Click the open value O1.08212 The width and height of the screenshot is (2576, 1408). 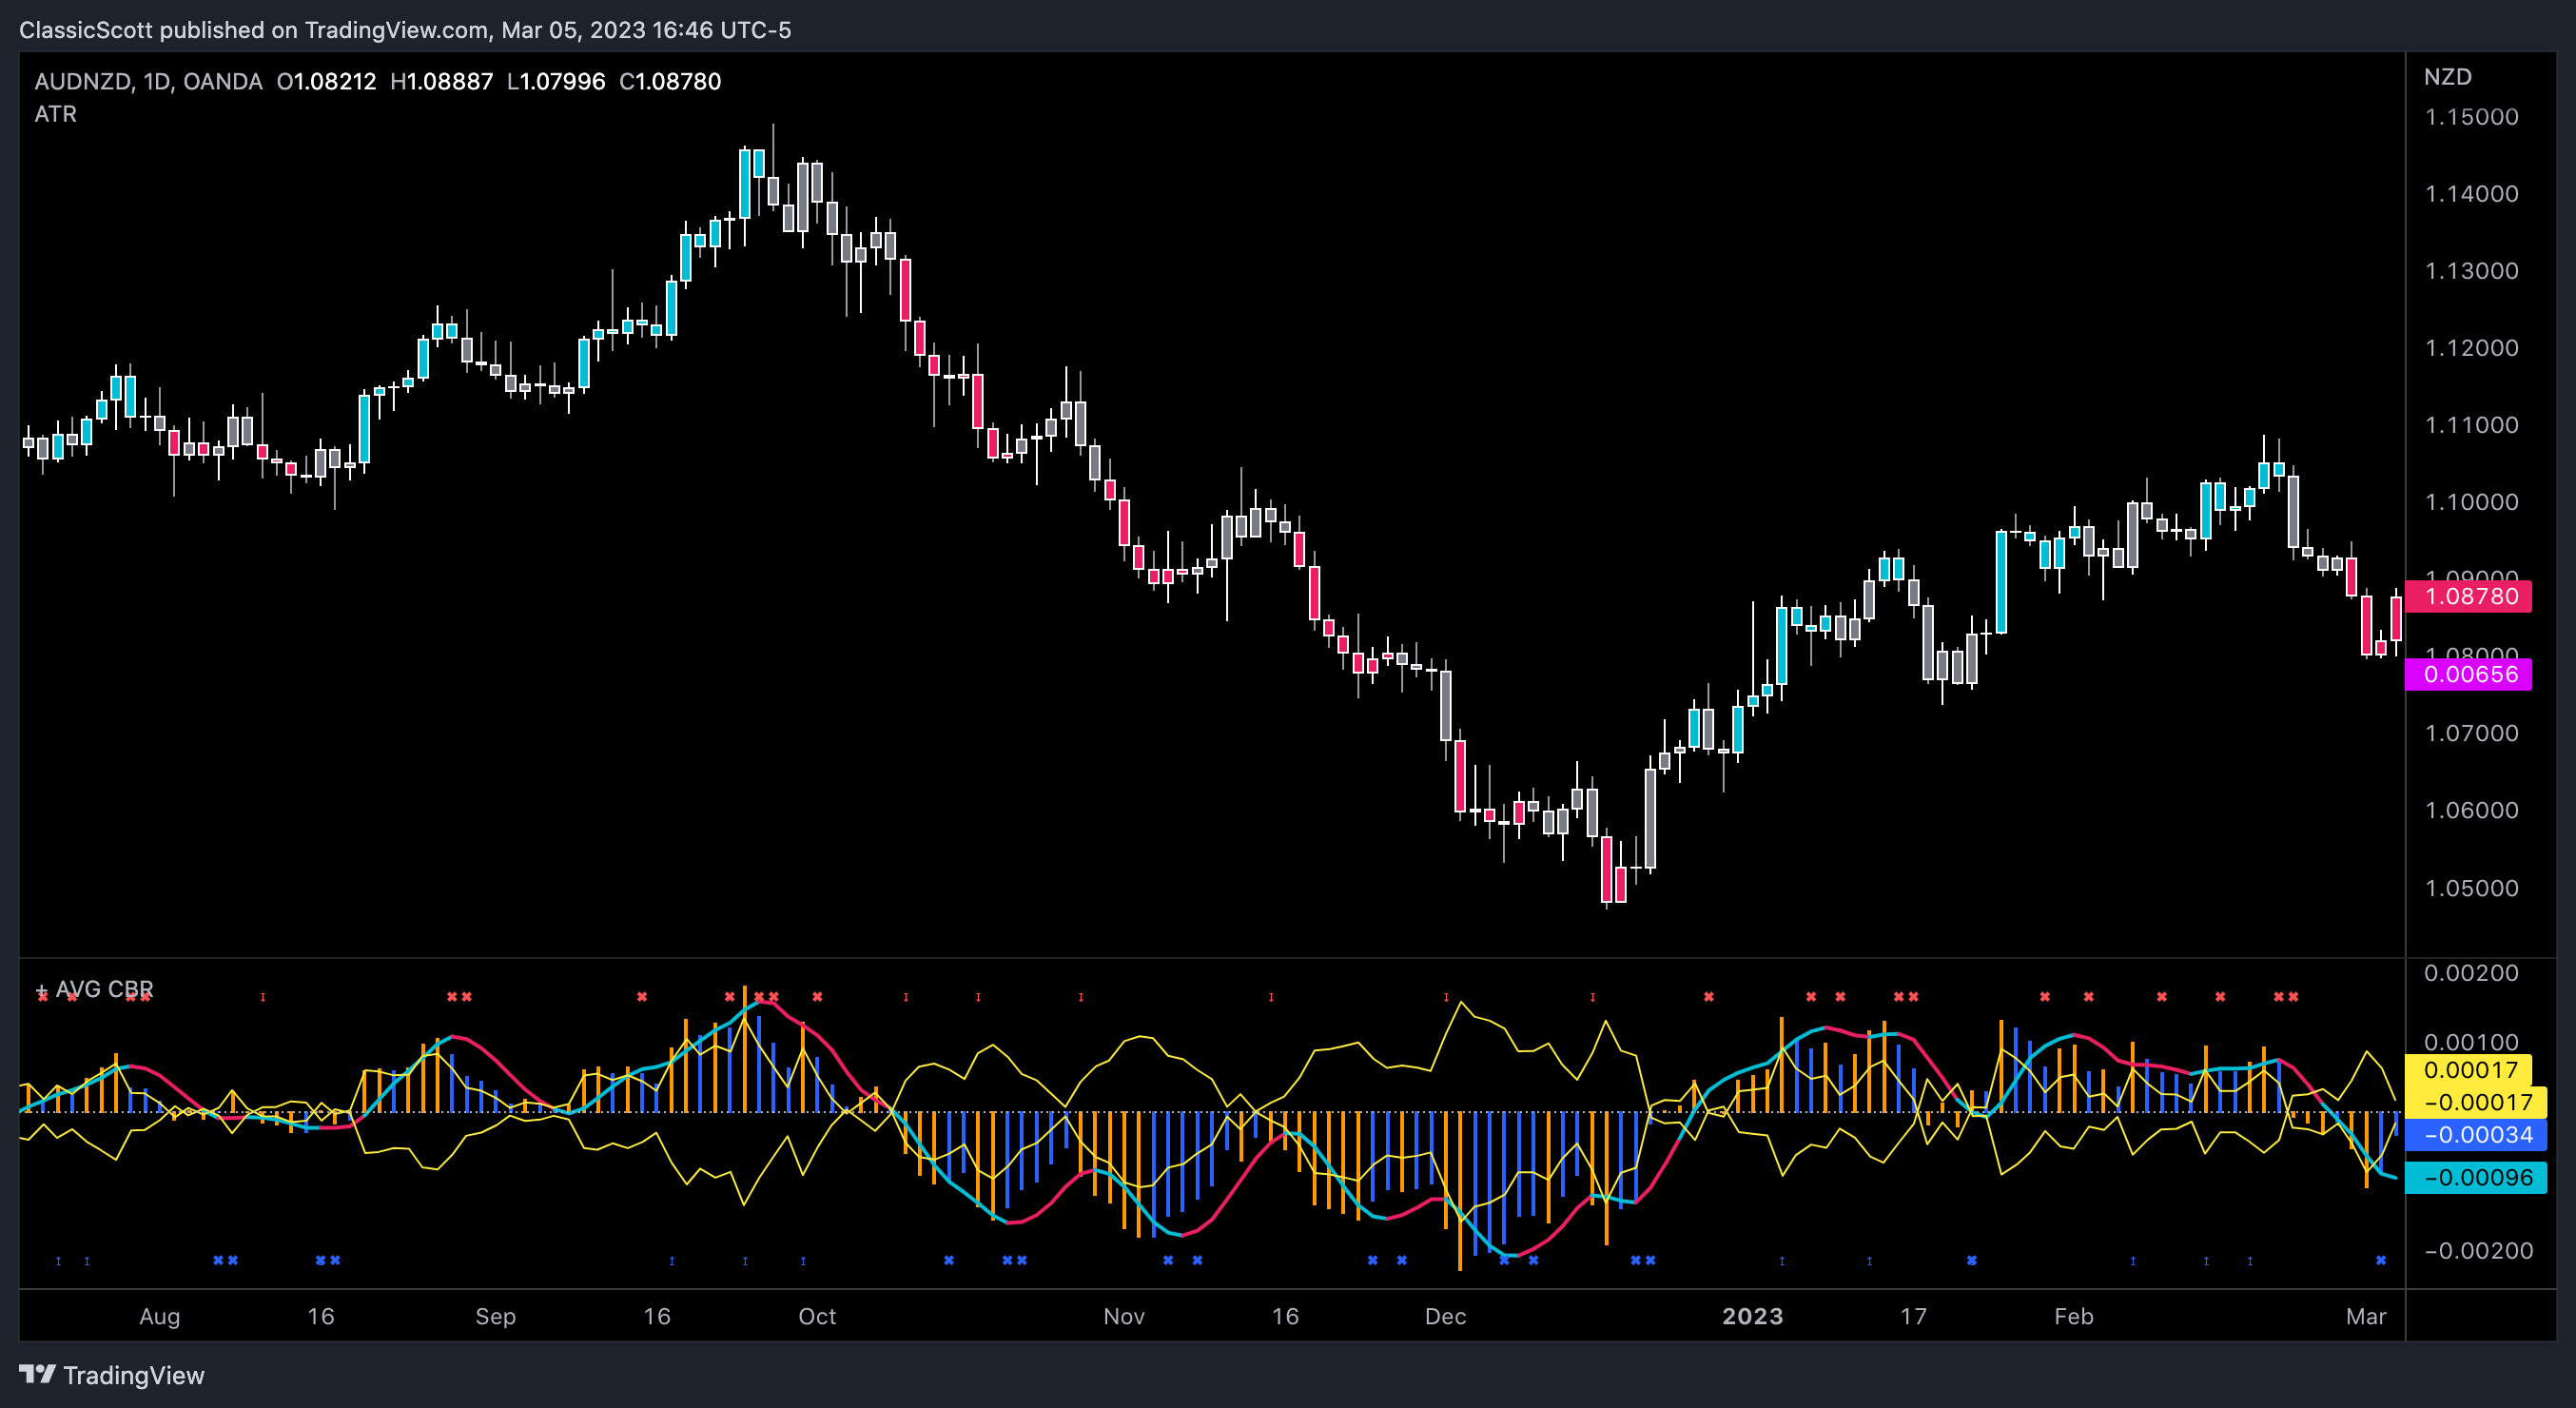(327, 81)
